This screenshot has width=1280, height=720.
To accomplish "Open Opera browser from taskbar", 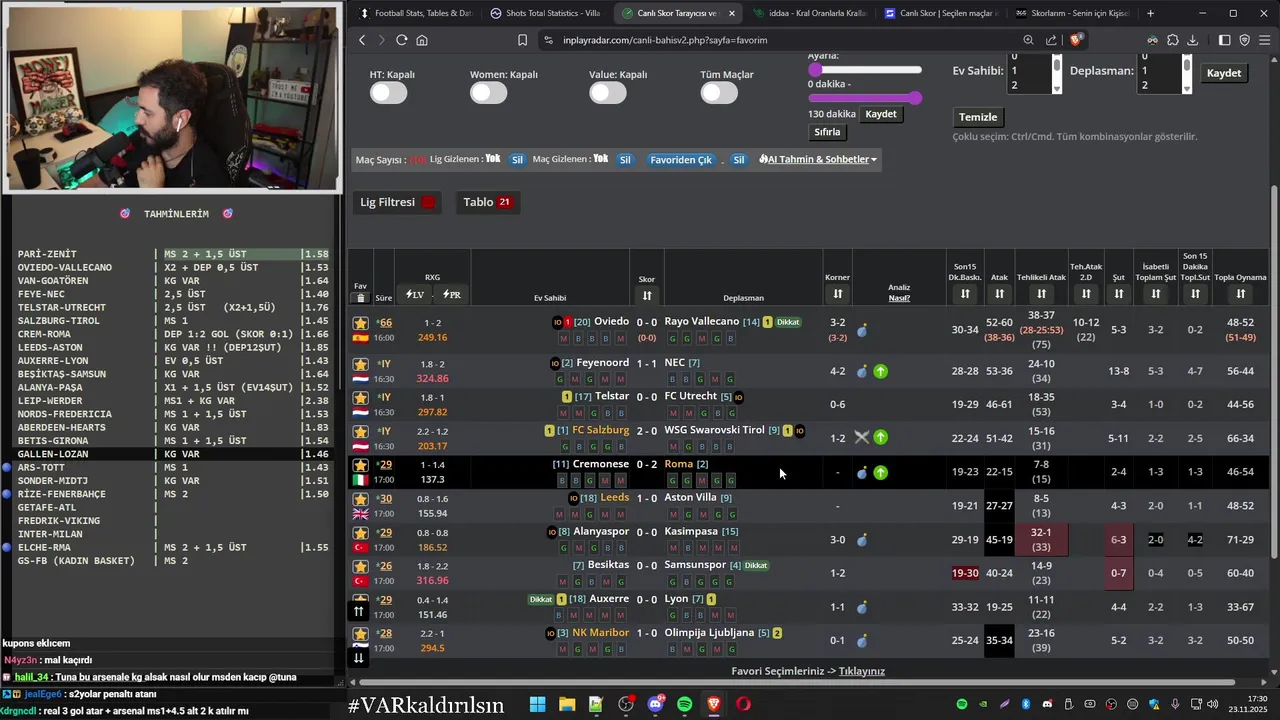I will tap(743, 704).
